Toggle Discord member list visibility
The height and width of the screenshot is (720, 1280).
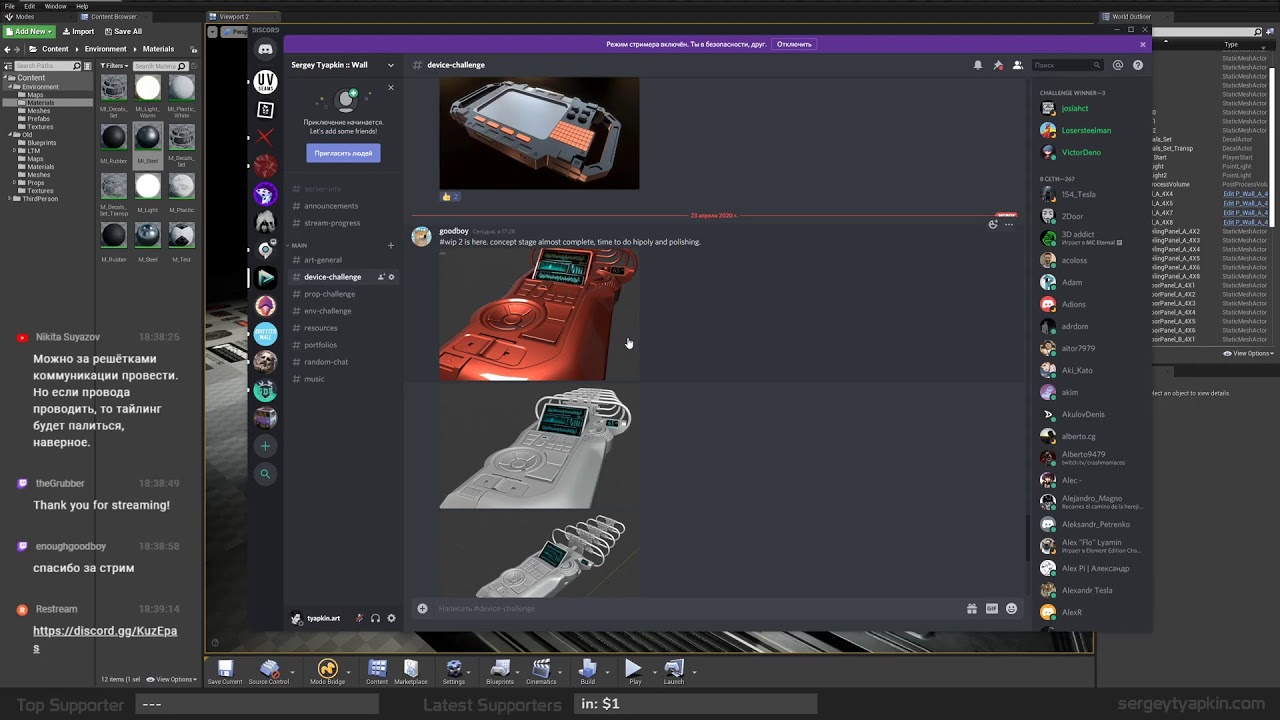[x=1017, y=65]
